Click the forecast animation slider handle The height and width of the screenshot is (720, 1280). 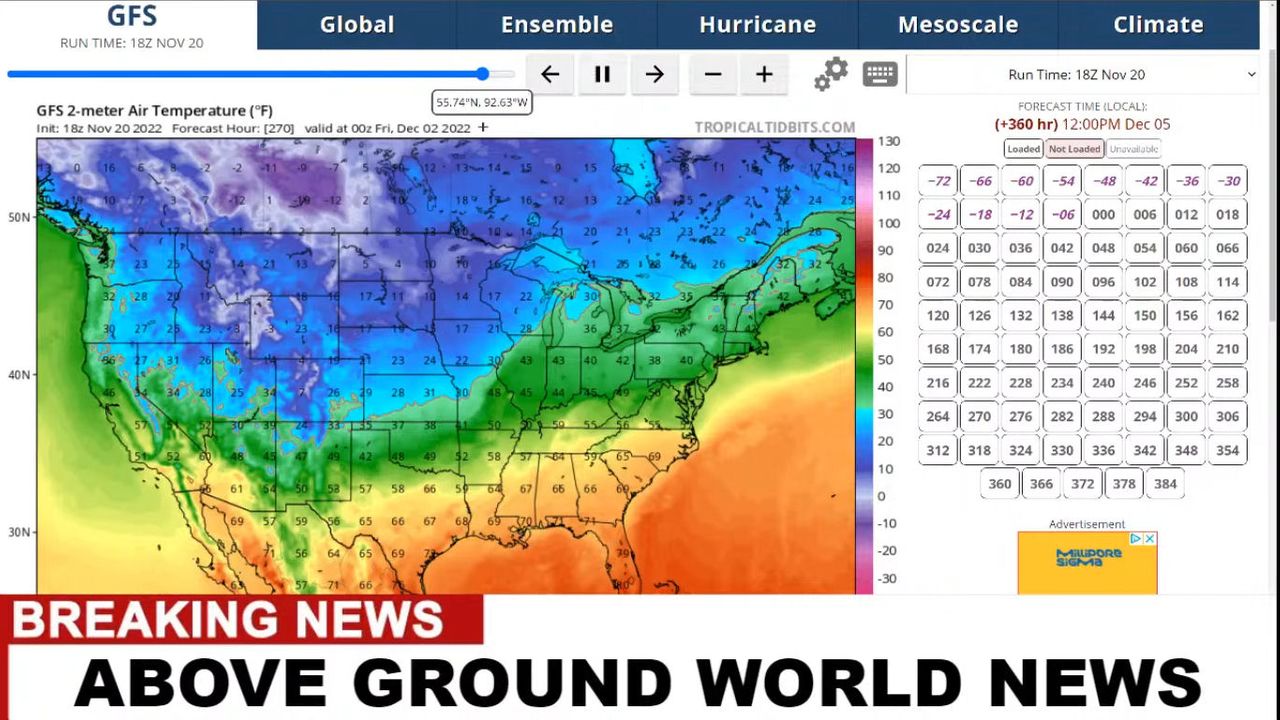(x=483, y=74)
